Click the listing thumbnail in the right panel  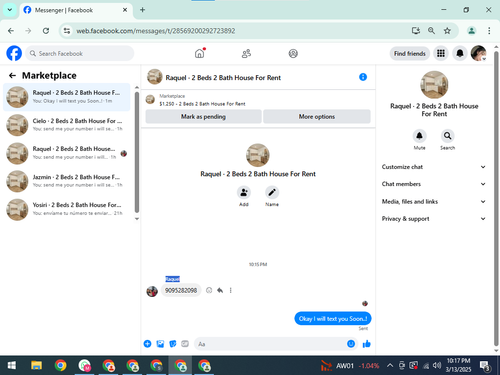pos(434,85)
